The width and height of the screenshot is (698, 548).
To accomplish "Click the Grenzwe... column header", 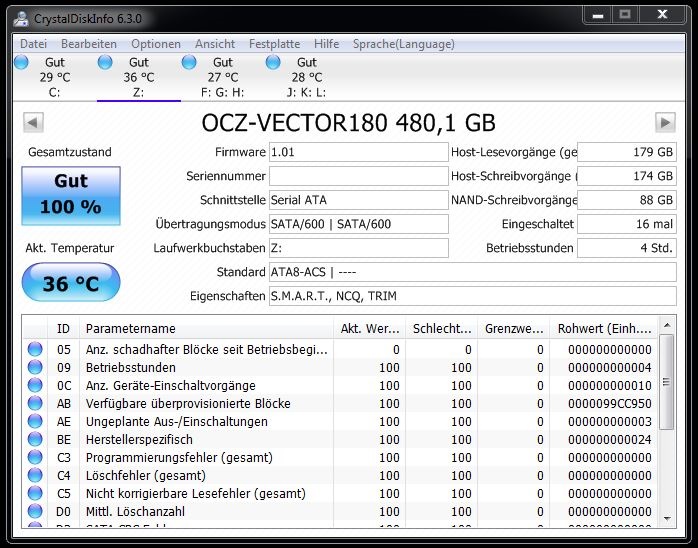I will tap(514, 329).
